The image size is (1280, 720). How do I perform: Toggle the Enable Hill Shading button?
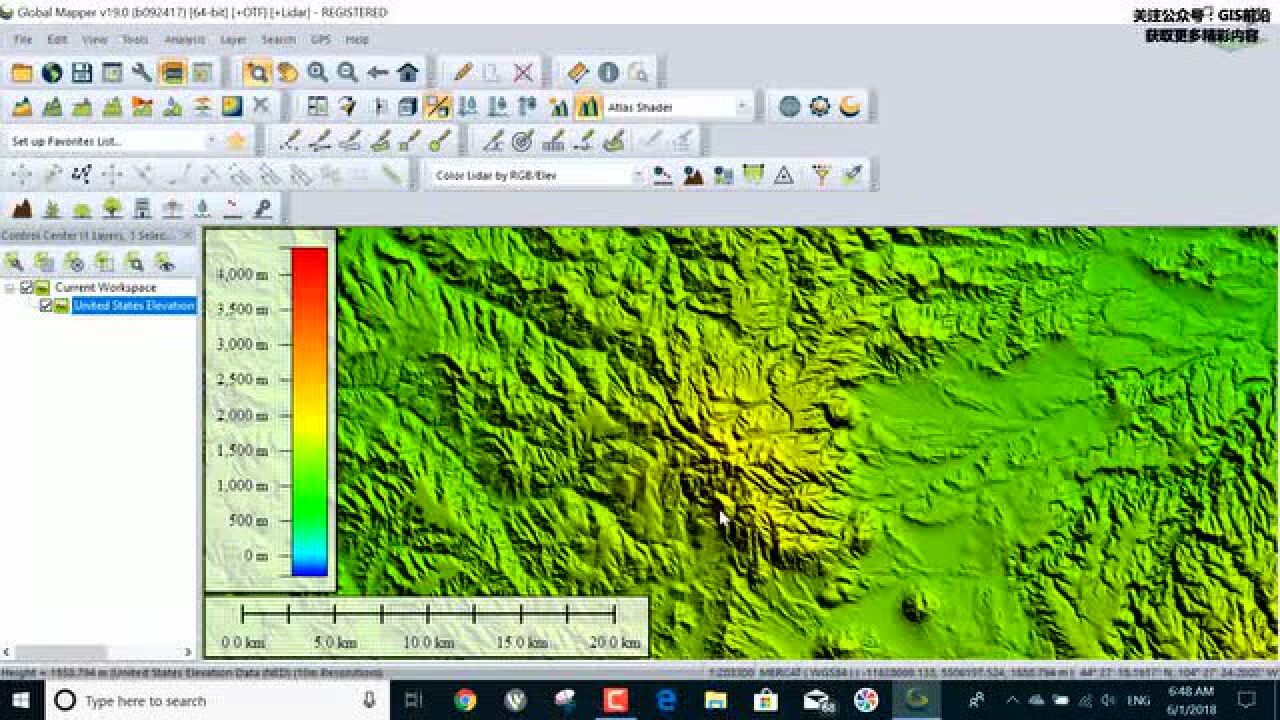coord(588,107)
